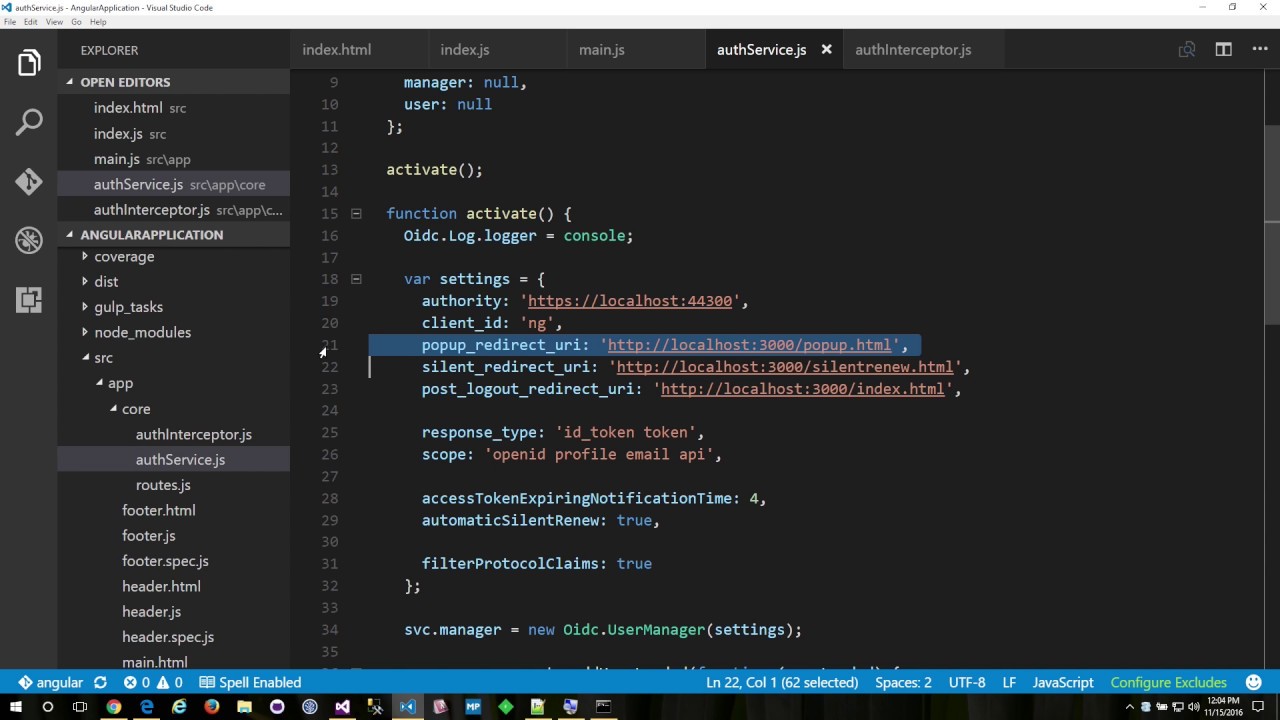Click line and column indicator Ln 22, Col 1
1280x720 pixels.
click(x=782, y=682)
